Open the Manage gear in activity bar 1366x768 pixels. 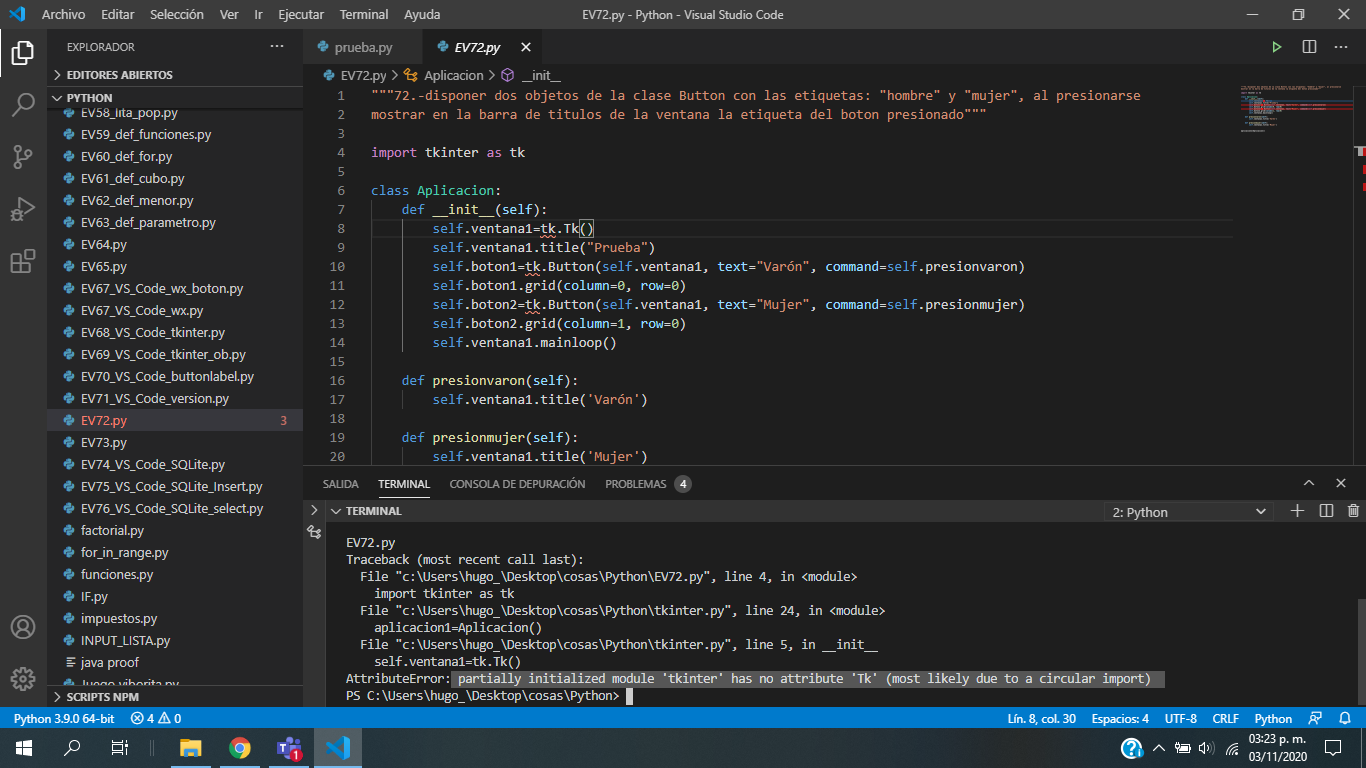click(x=23, y=679)
